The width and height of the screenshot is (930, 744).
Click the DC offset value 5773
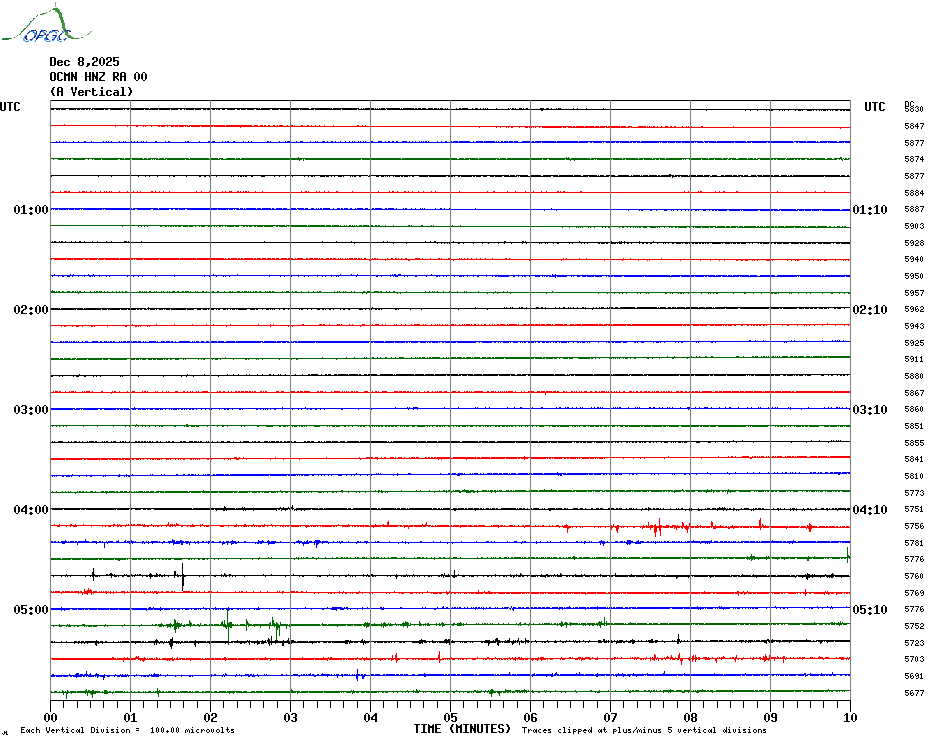914,493
